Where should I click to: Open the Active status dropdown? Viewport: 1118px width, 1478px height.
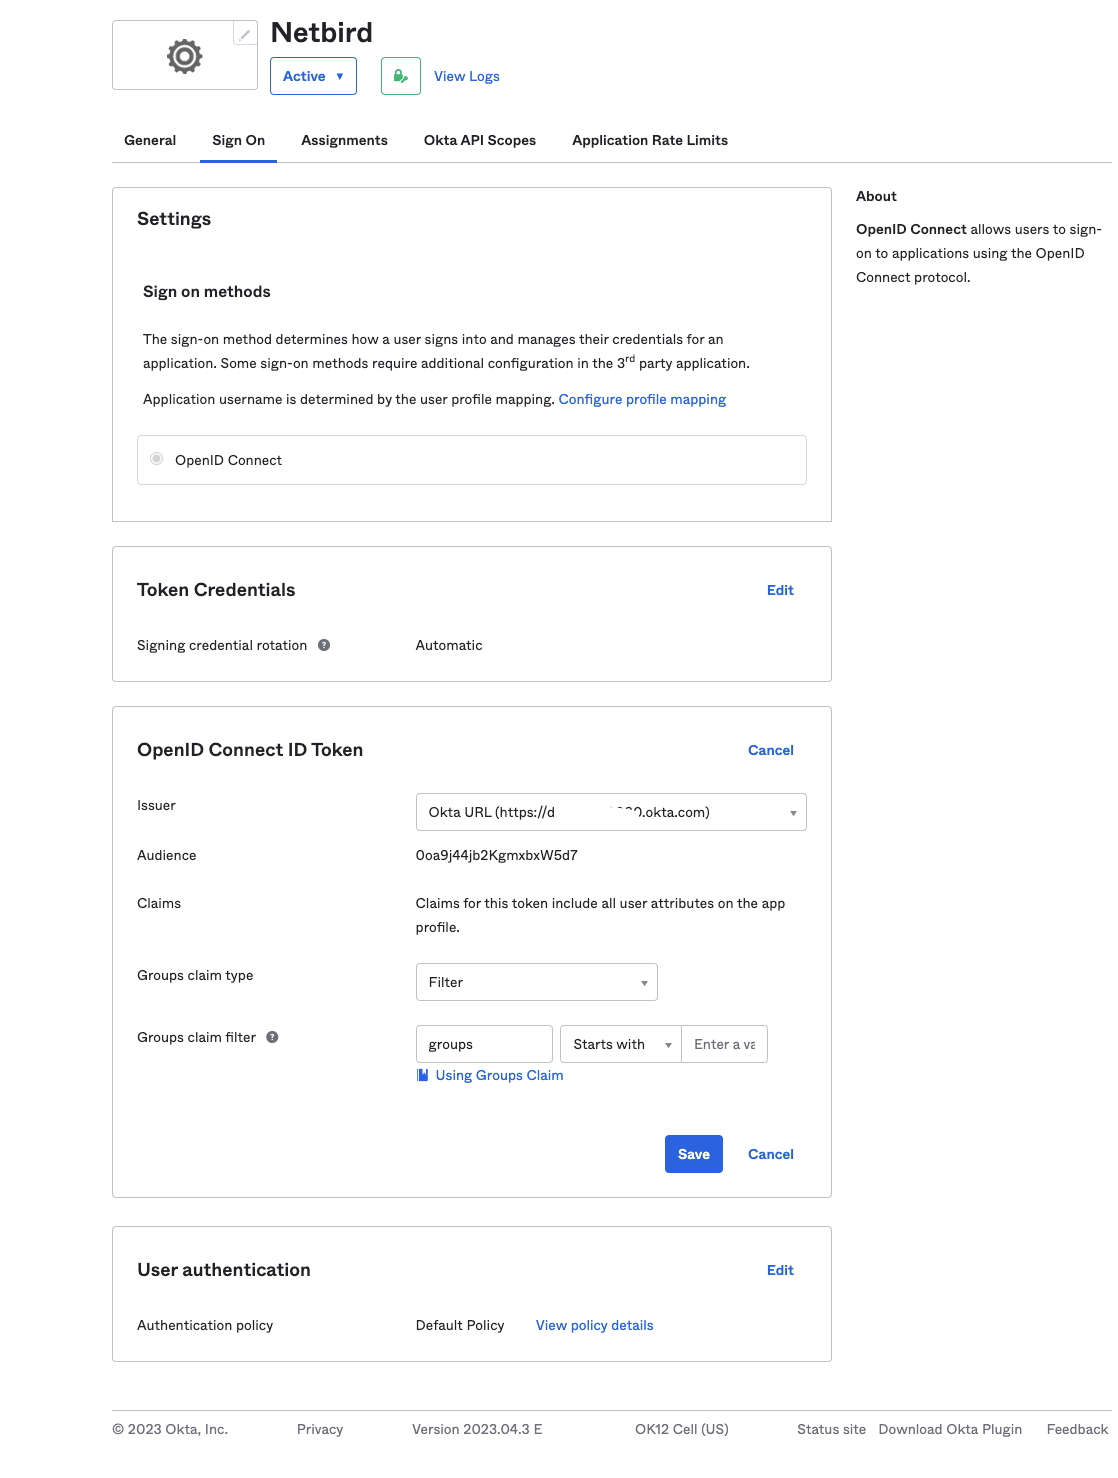click(x=313, y=76)
